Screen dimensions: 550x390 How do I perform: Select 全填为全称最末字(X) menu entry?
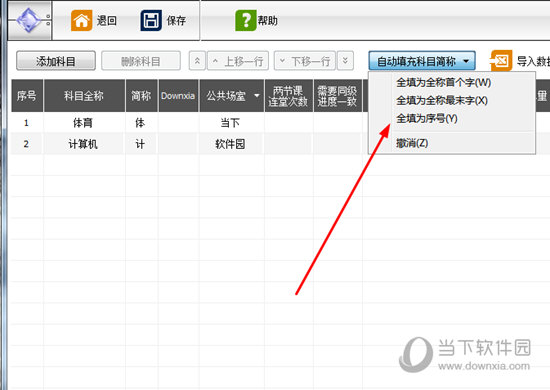[x=442, y=100]
